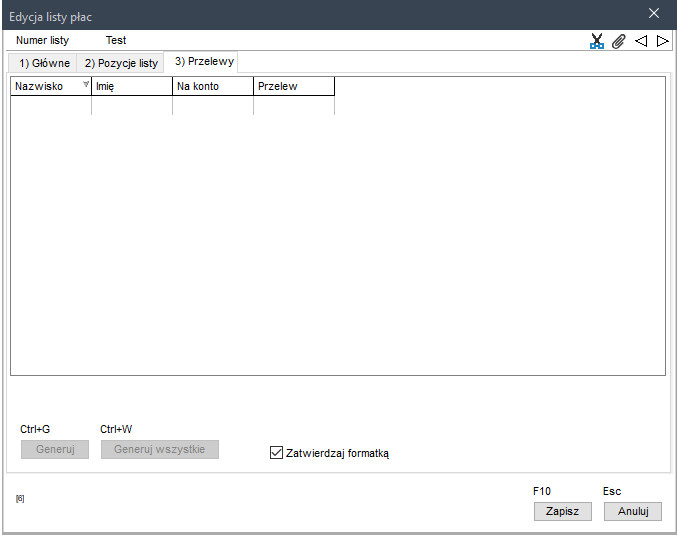Click the Generuj wszystkie button

click(159, 449)
